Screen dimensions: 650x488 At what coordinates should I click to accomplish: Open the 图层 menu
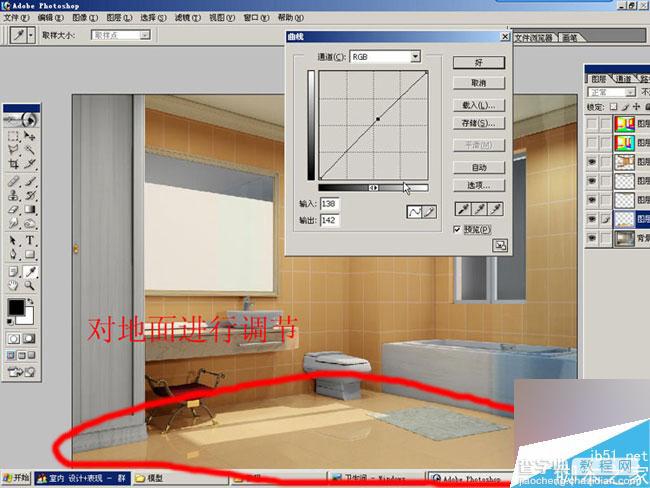pos(119,18)
